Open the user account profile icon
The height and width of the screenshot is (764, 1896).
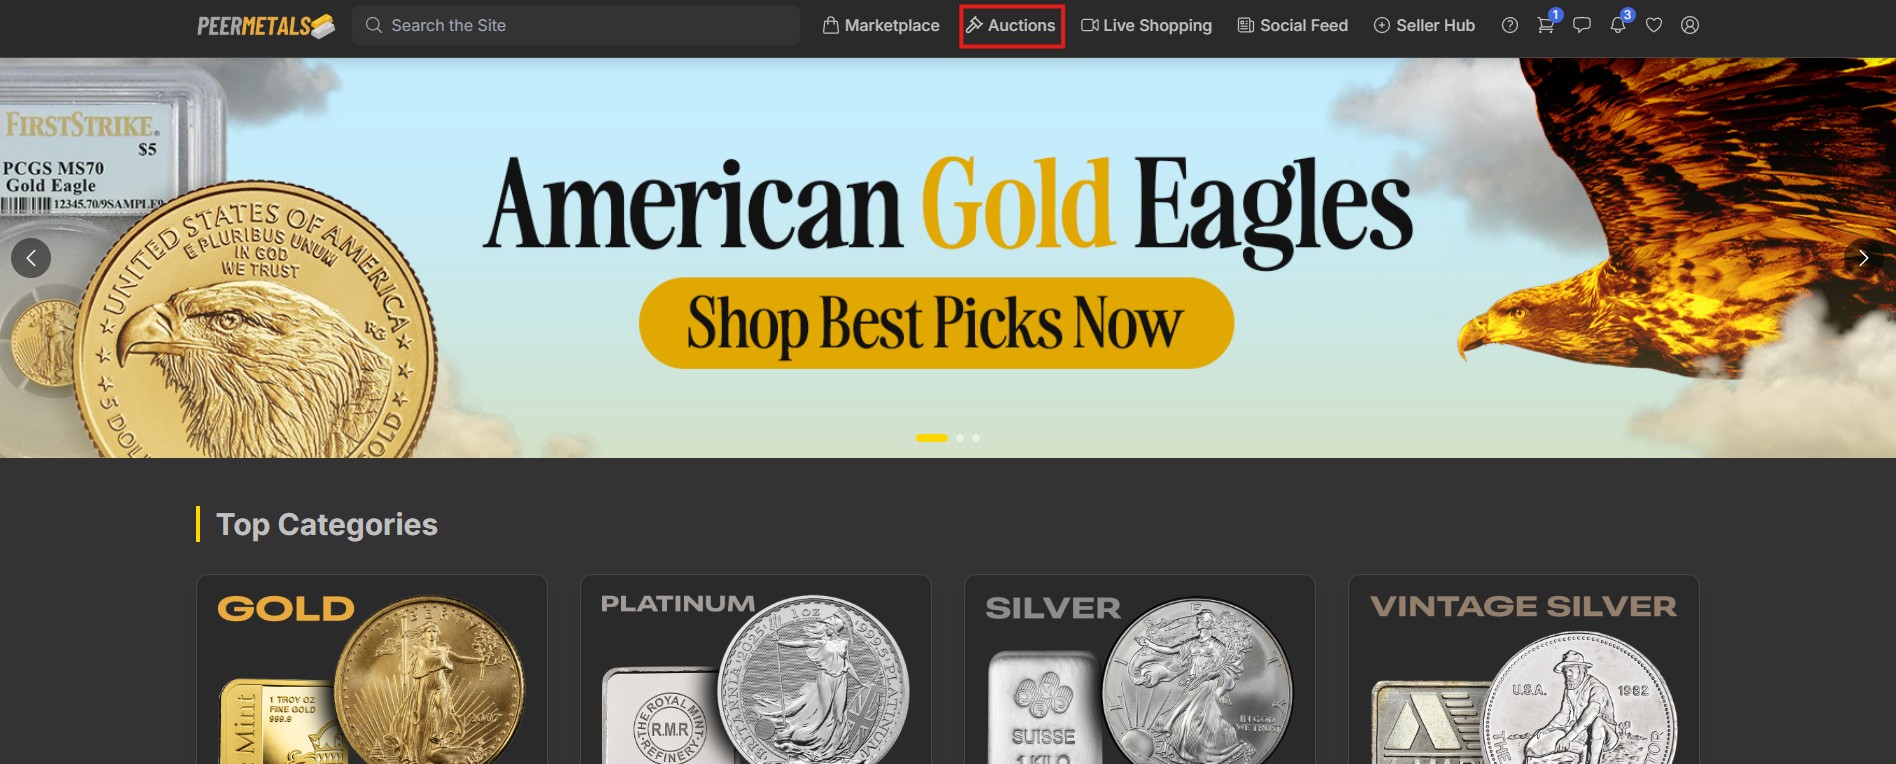point(1690,25)
